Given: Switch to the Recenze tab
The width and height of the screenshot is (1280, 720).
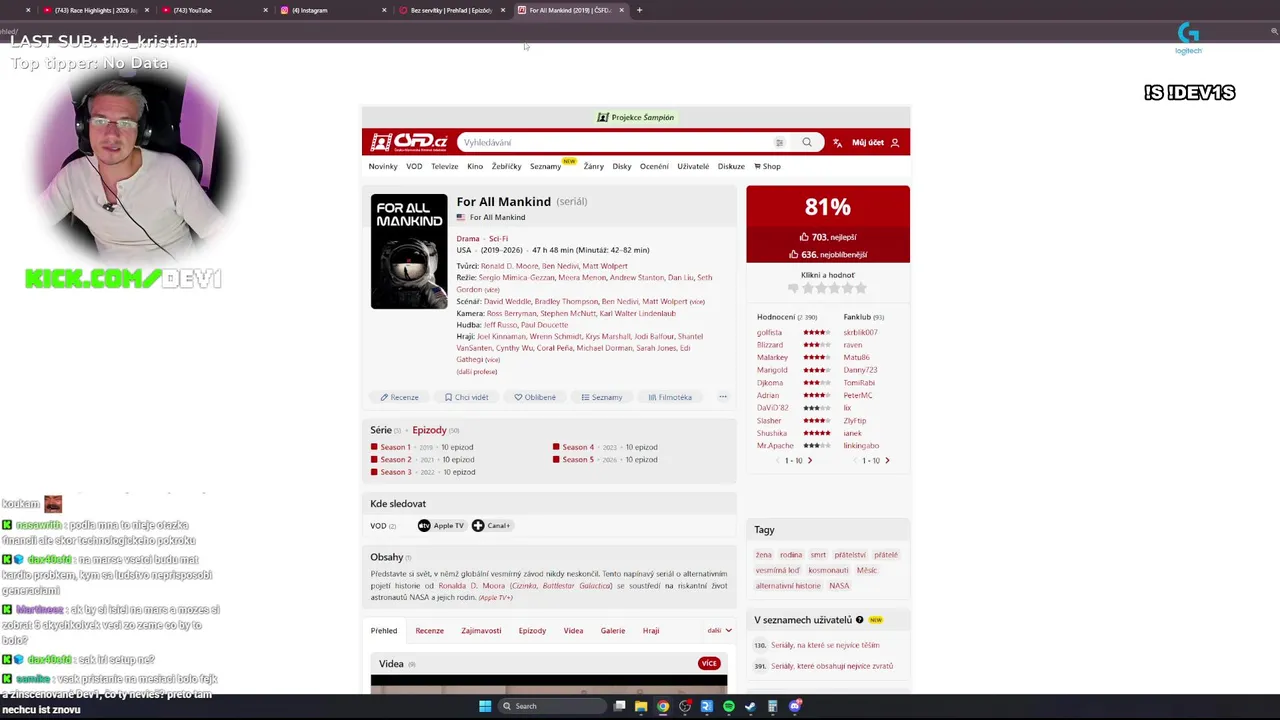Looking at the screenshot, I should click(430, 631).
